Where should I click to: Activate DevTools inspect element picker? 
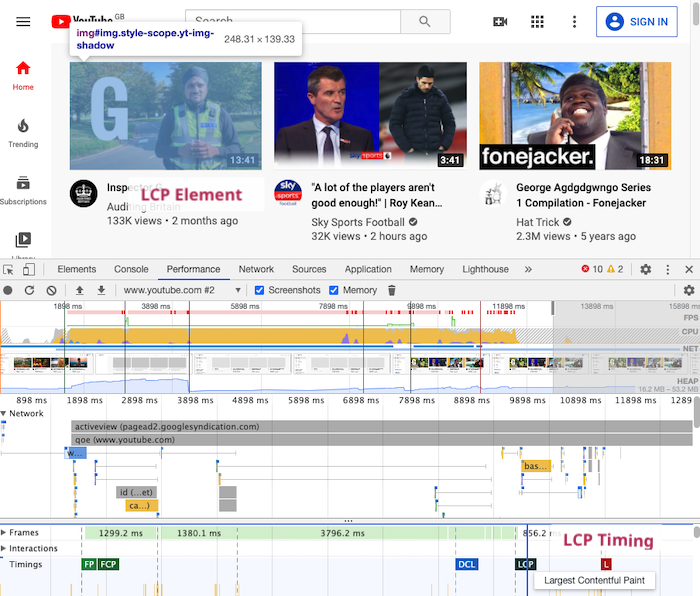pyautogui.click(x=8, y=269)
